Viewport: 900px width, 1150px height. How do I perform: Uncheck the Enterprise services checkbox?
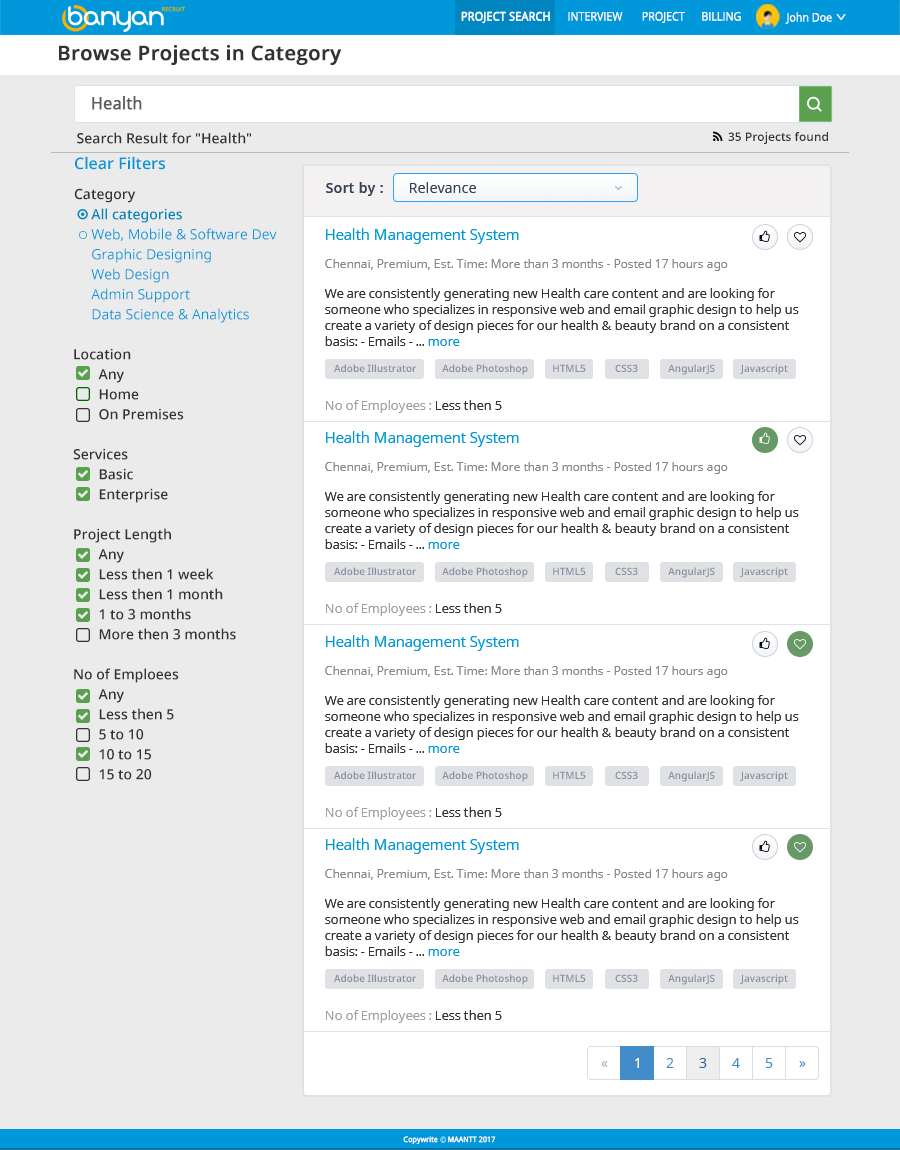point(83,494)
